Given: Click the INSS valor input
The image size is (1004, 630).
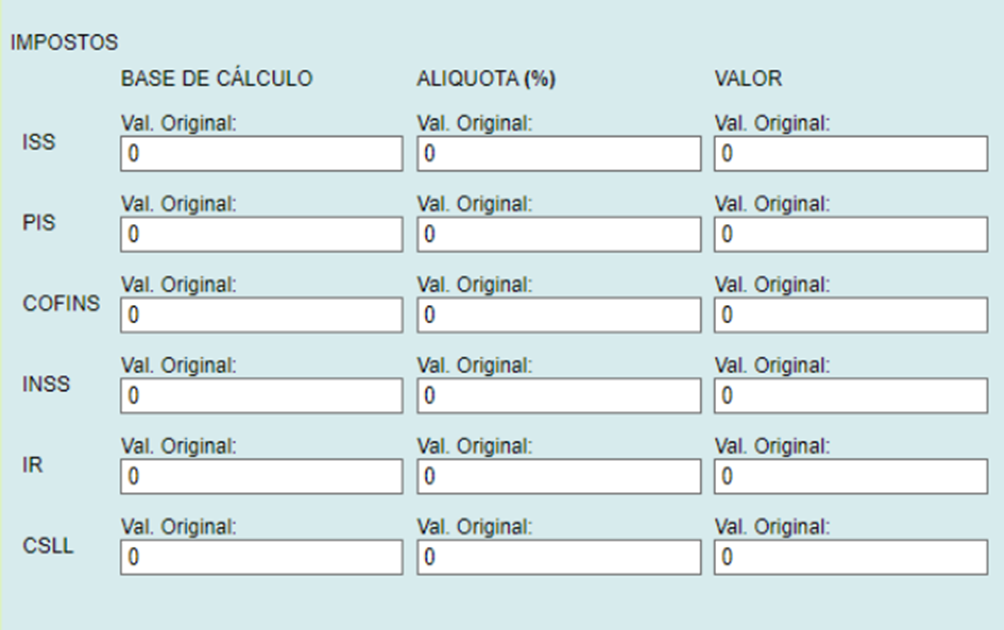Looking at the screenshot, I should coord(851,397).
